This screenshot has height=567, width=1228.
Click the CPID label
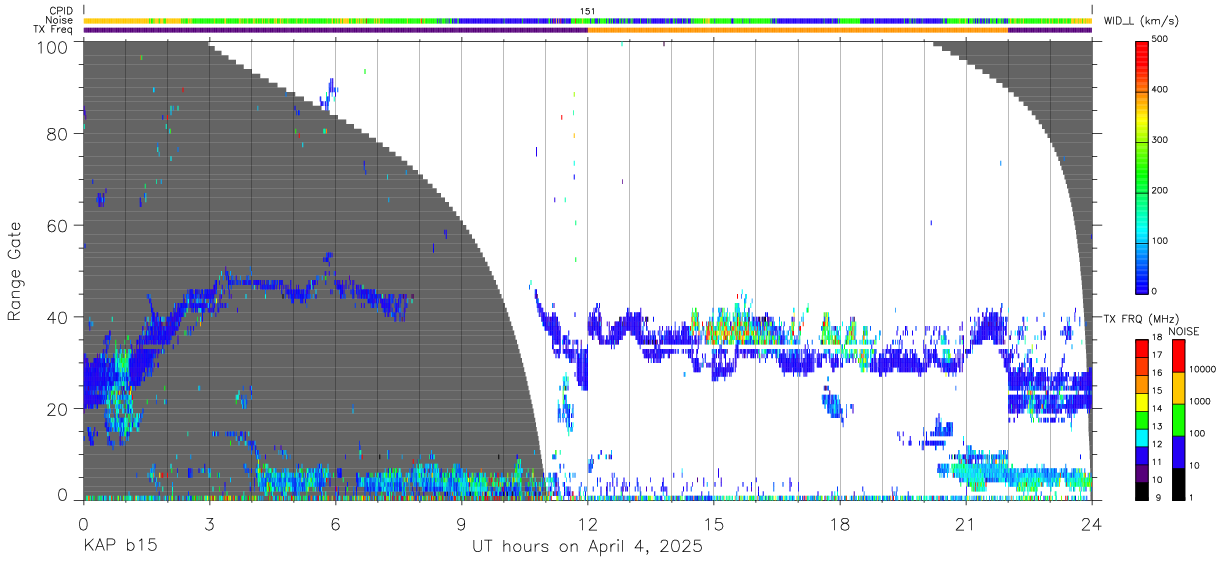point(60,11)
